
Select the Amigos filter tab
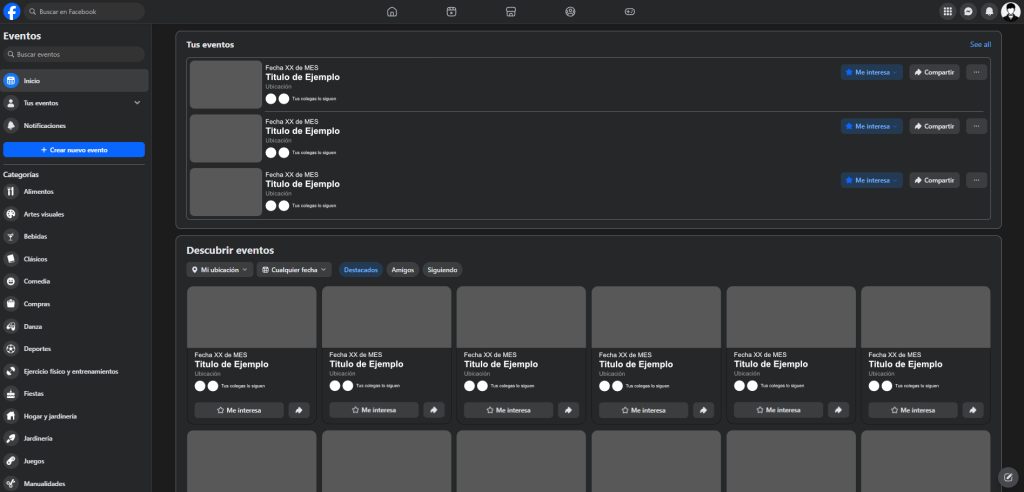pos(403,270)
